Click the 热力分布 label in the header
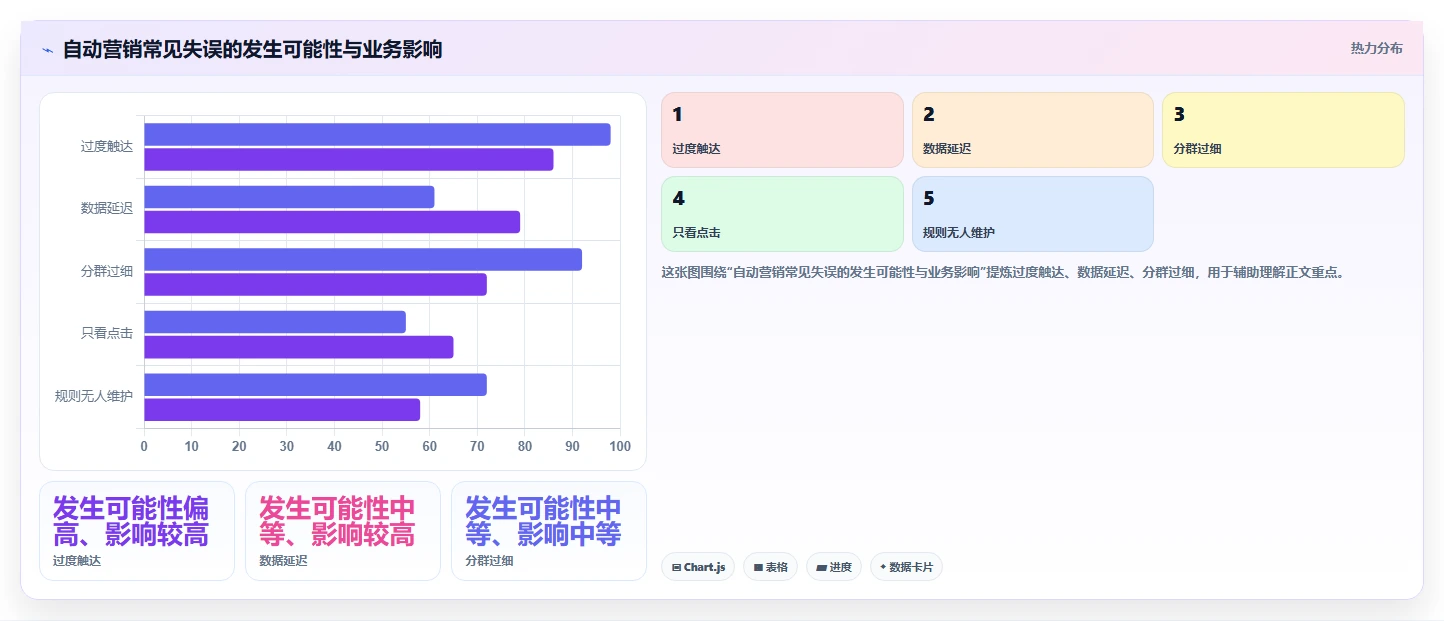 (1376, 48)
